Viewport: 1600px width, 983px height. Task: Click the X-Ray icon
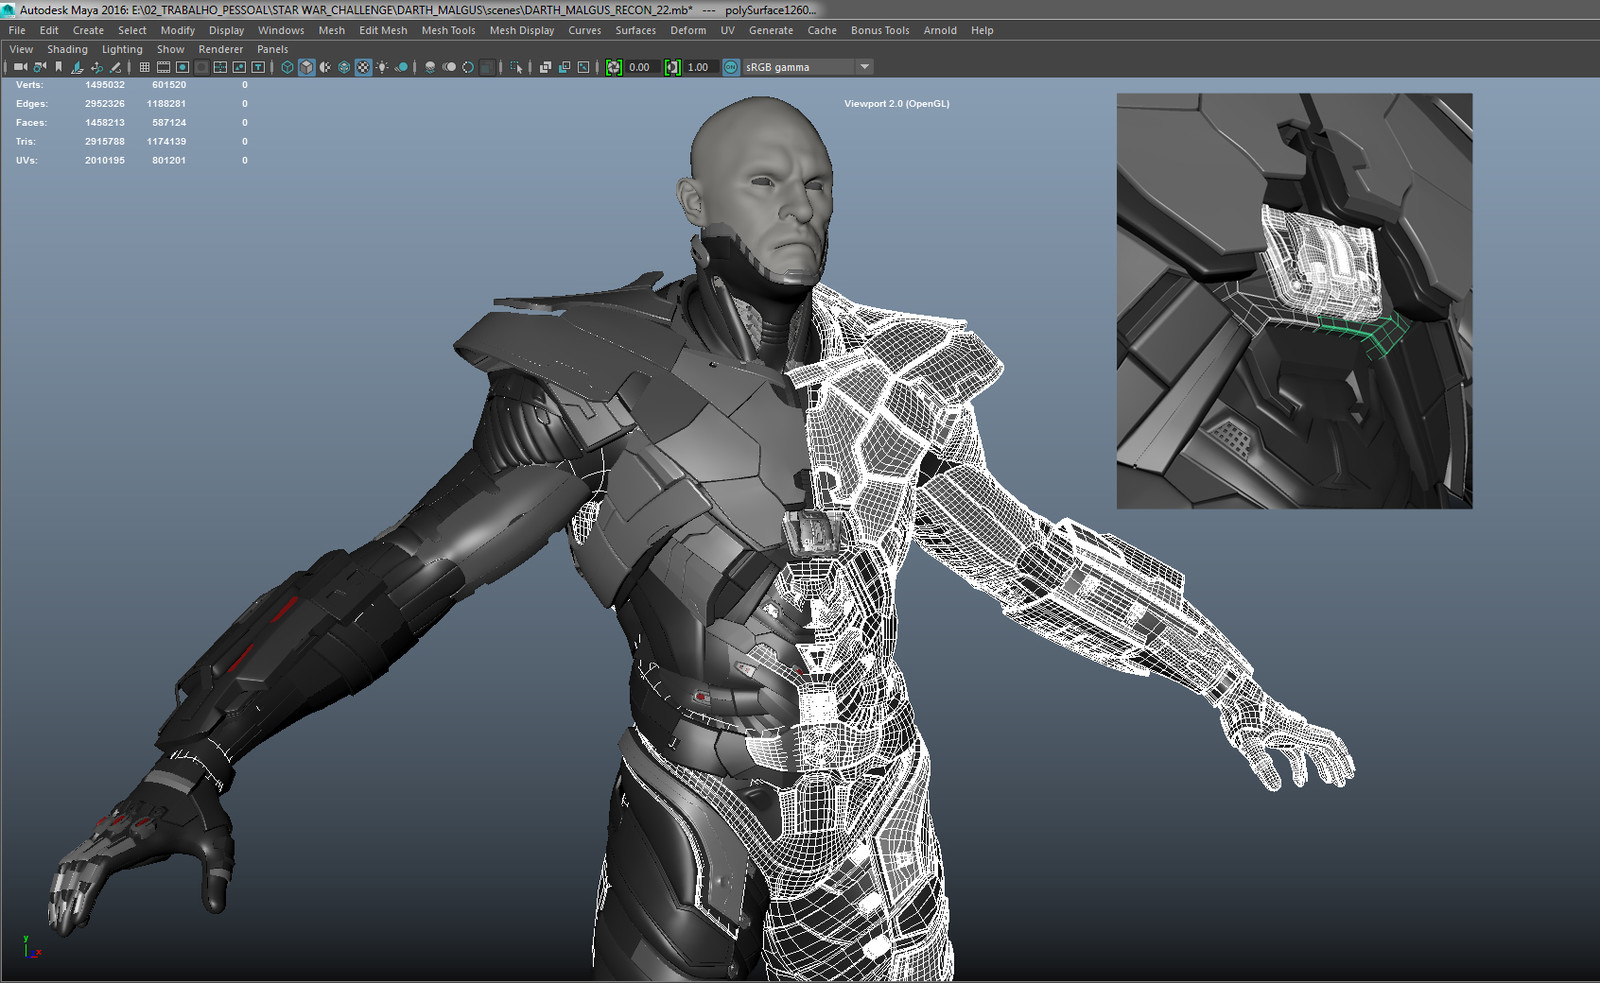tap(545, 67)
